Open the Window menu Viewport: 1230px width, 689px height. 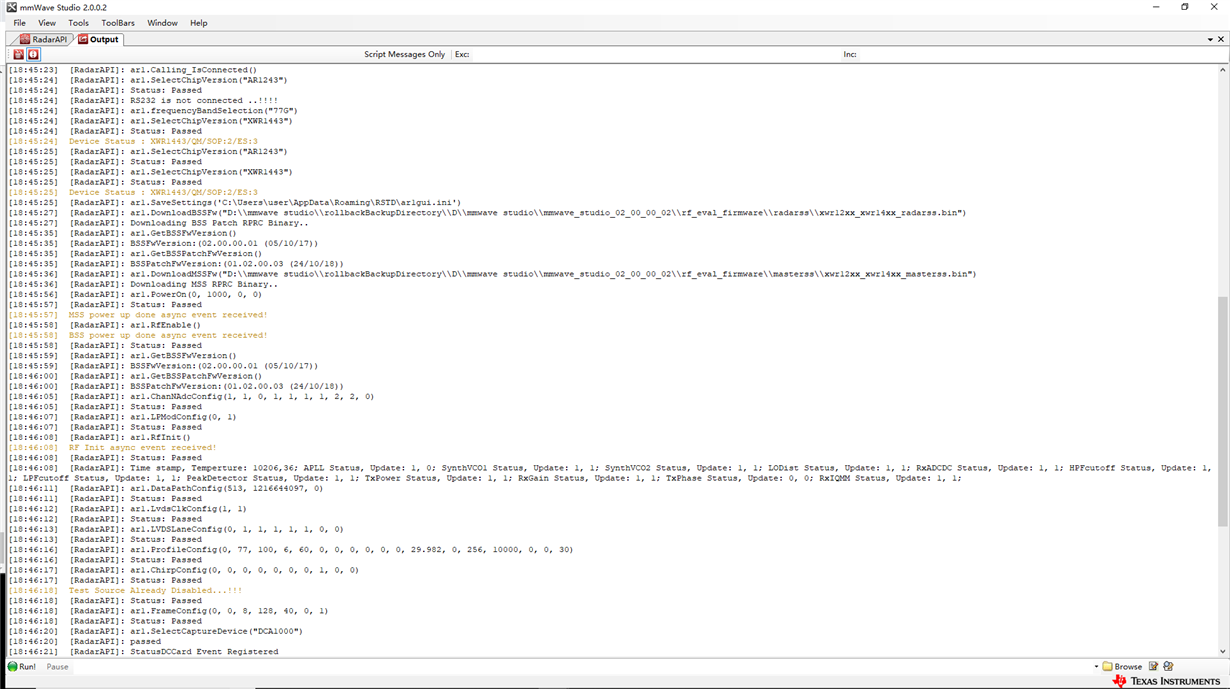[162, 23]
